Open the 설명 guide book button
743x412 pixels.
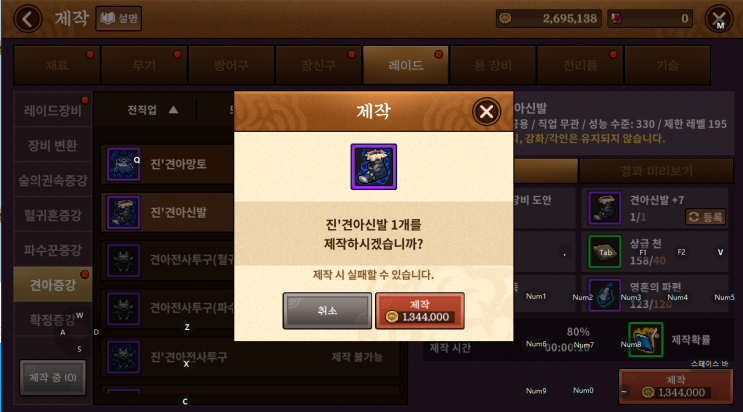click(x=118, y=18)
